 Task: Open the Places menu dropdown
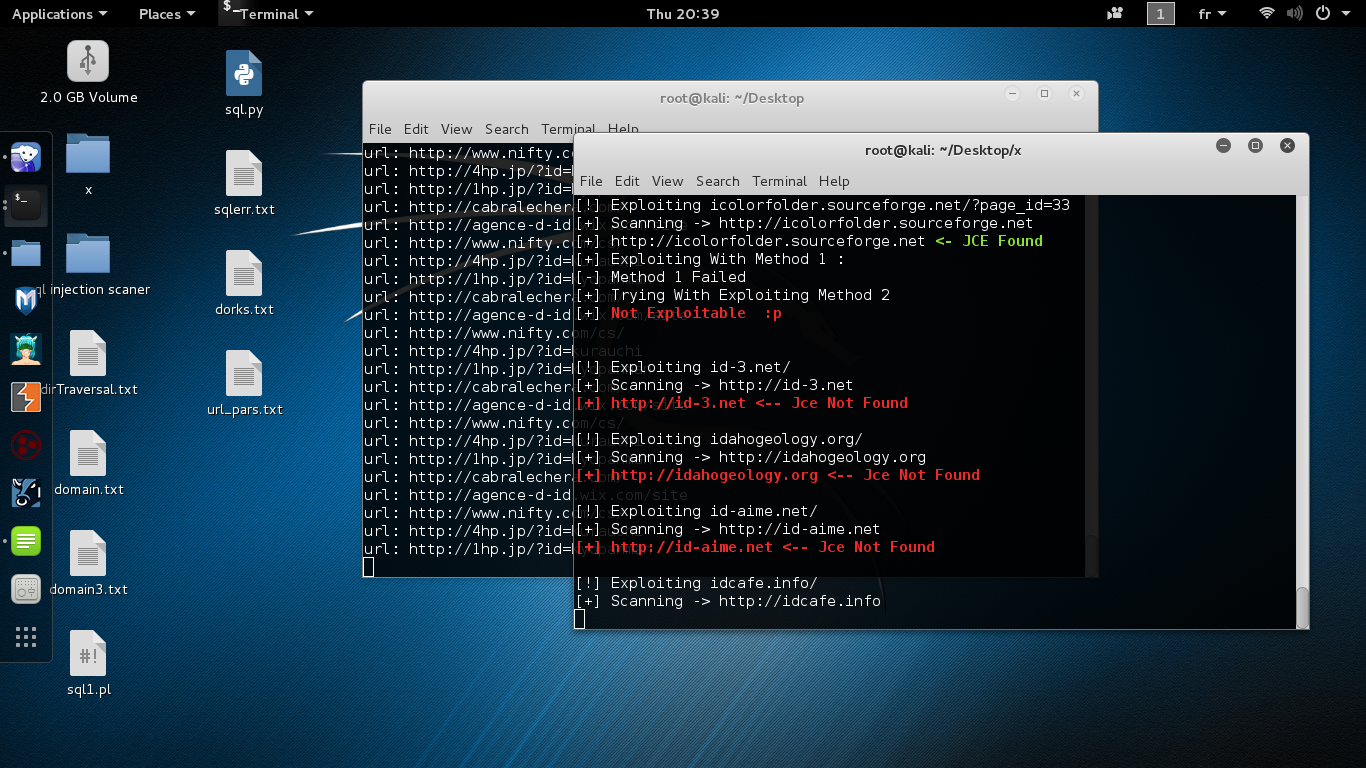point(167,14)
